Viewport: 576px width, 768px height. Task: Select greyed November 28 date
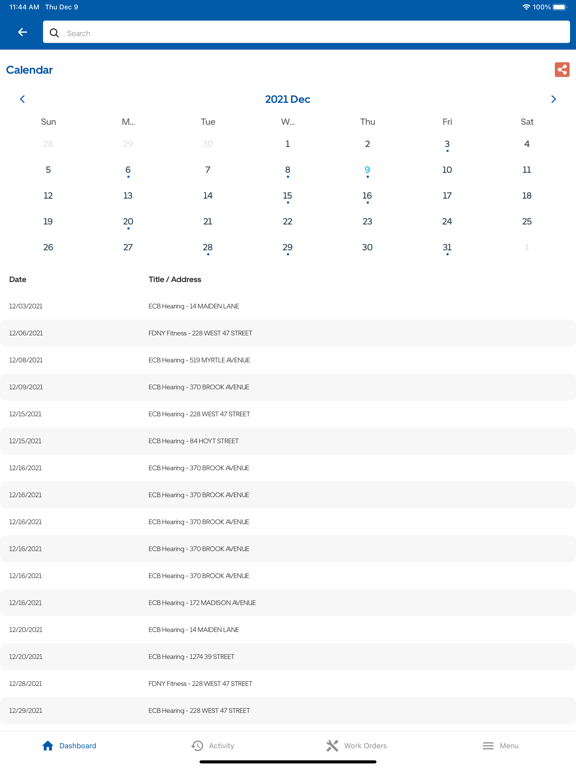click(x=48, y=144)
